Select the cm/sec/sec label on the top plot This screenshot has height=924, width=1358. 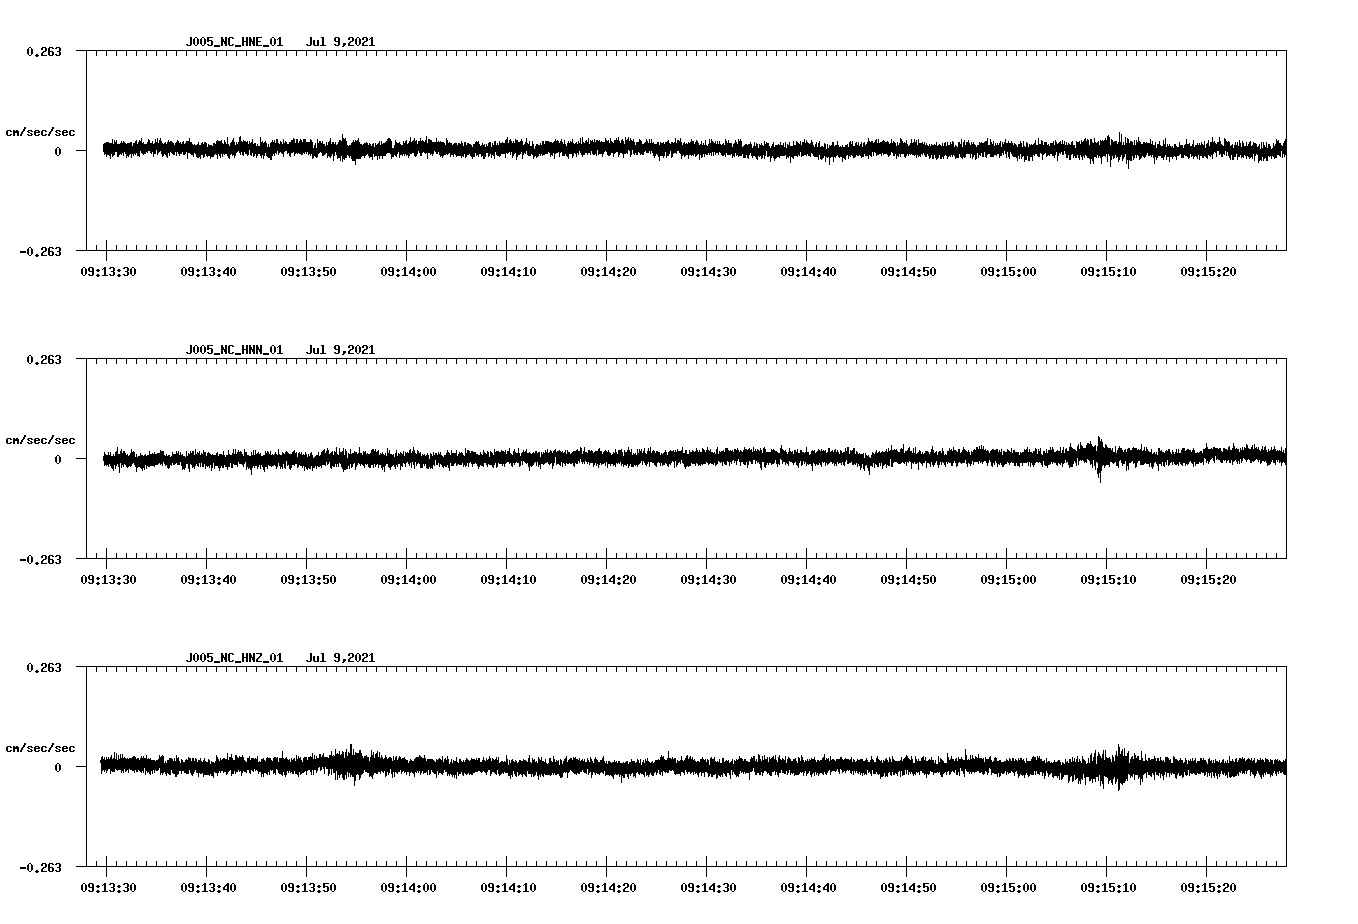(x=41, y=131)
